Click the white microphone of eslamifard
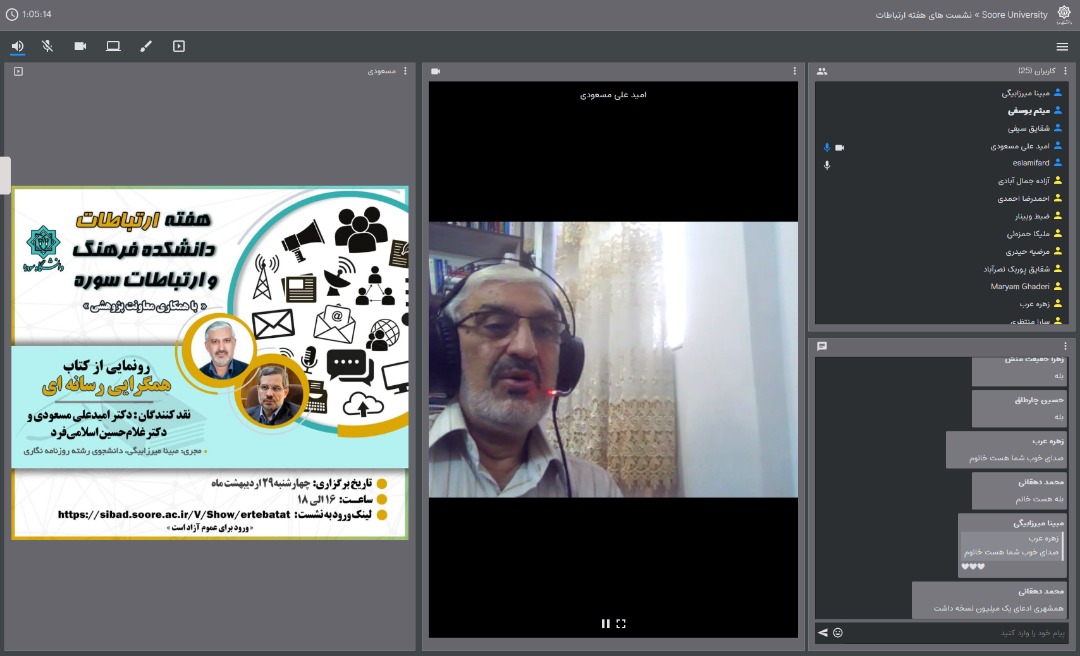The width and height of the screenshot is (1080, 656). (827, 165)
